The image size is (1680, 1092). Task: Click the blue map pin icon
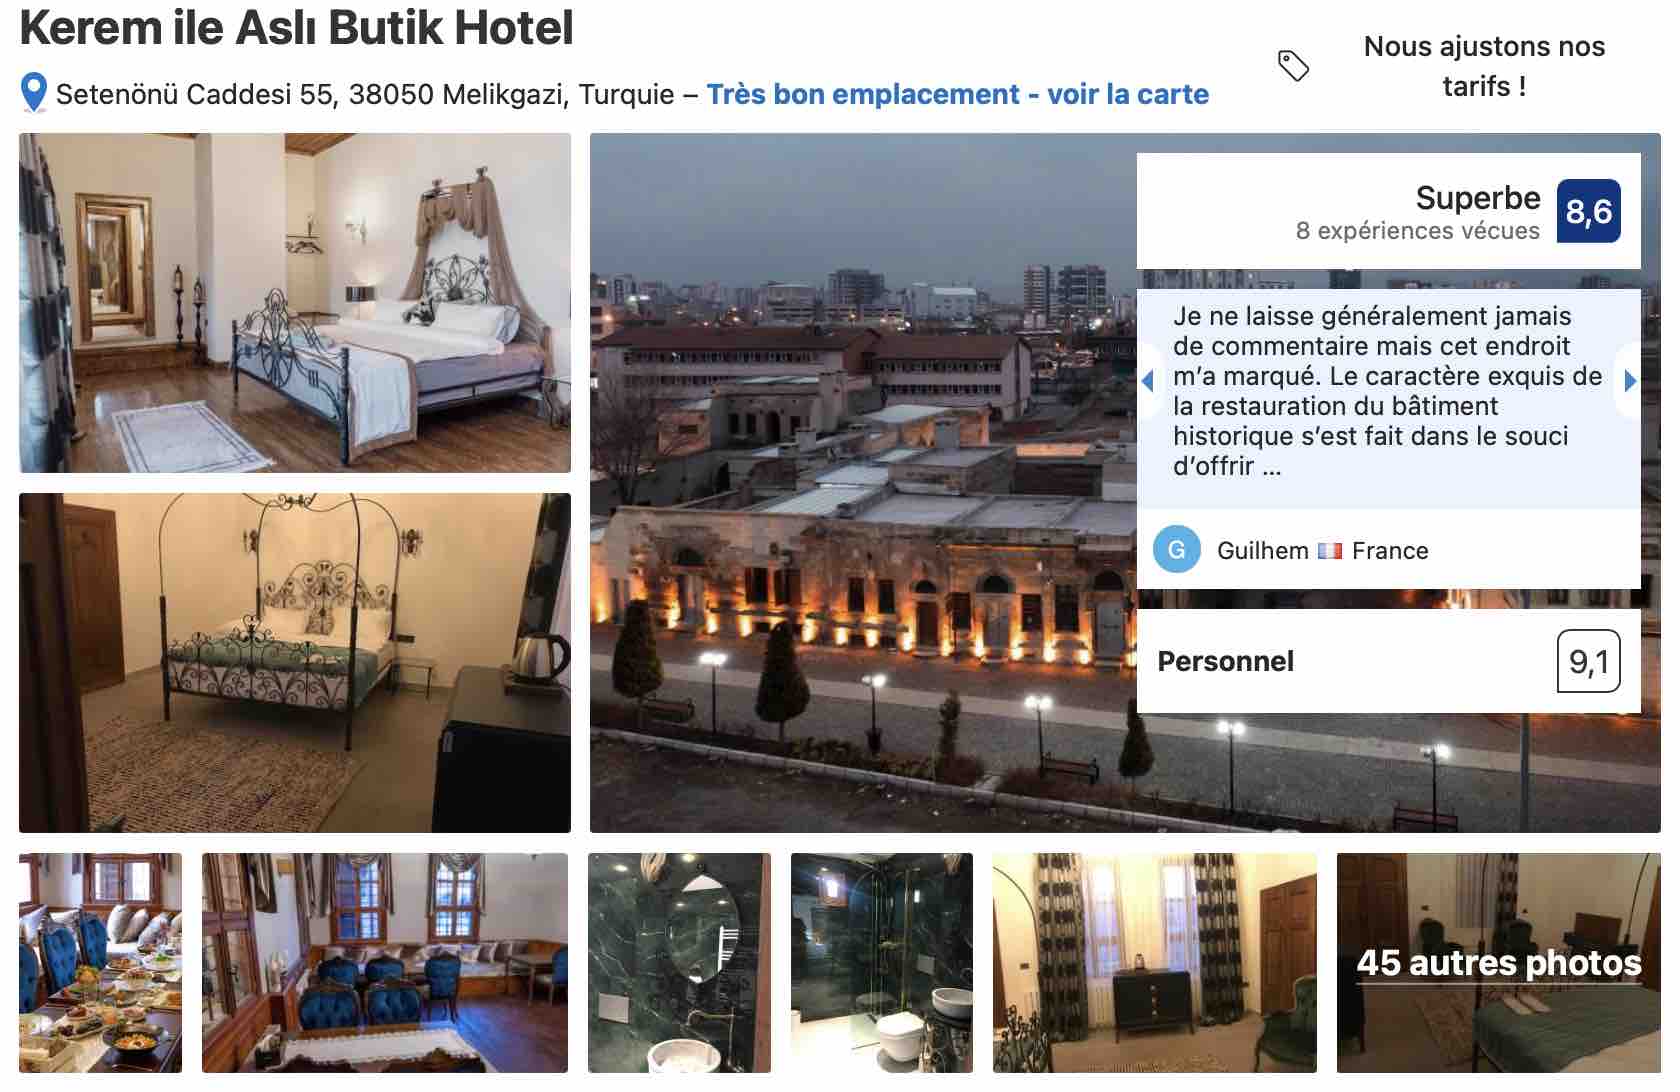click(33, 93)
